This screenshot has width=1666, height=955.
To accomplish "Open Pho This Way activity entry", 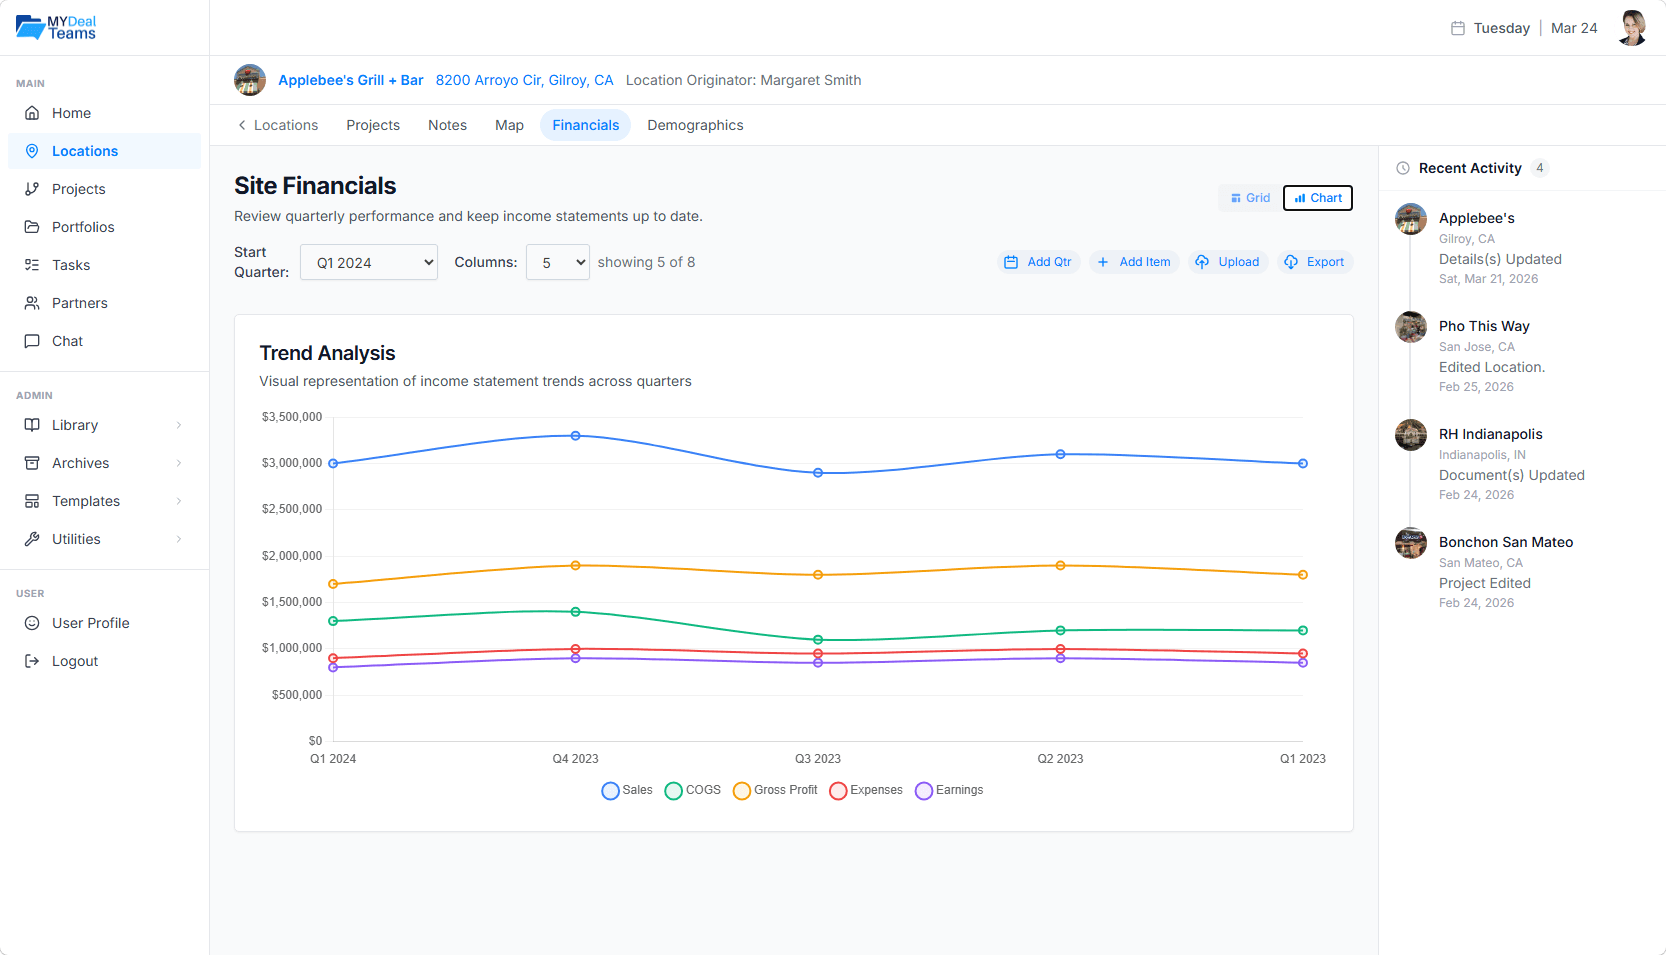I will point(1522,356).
